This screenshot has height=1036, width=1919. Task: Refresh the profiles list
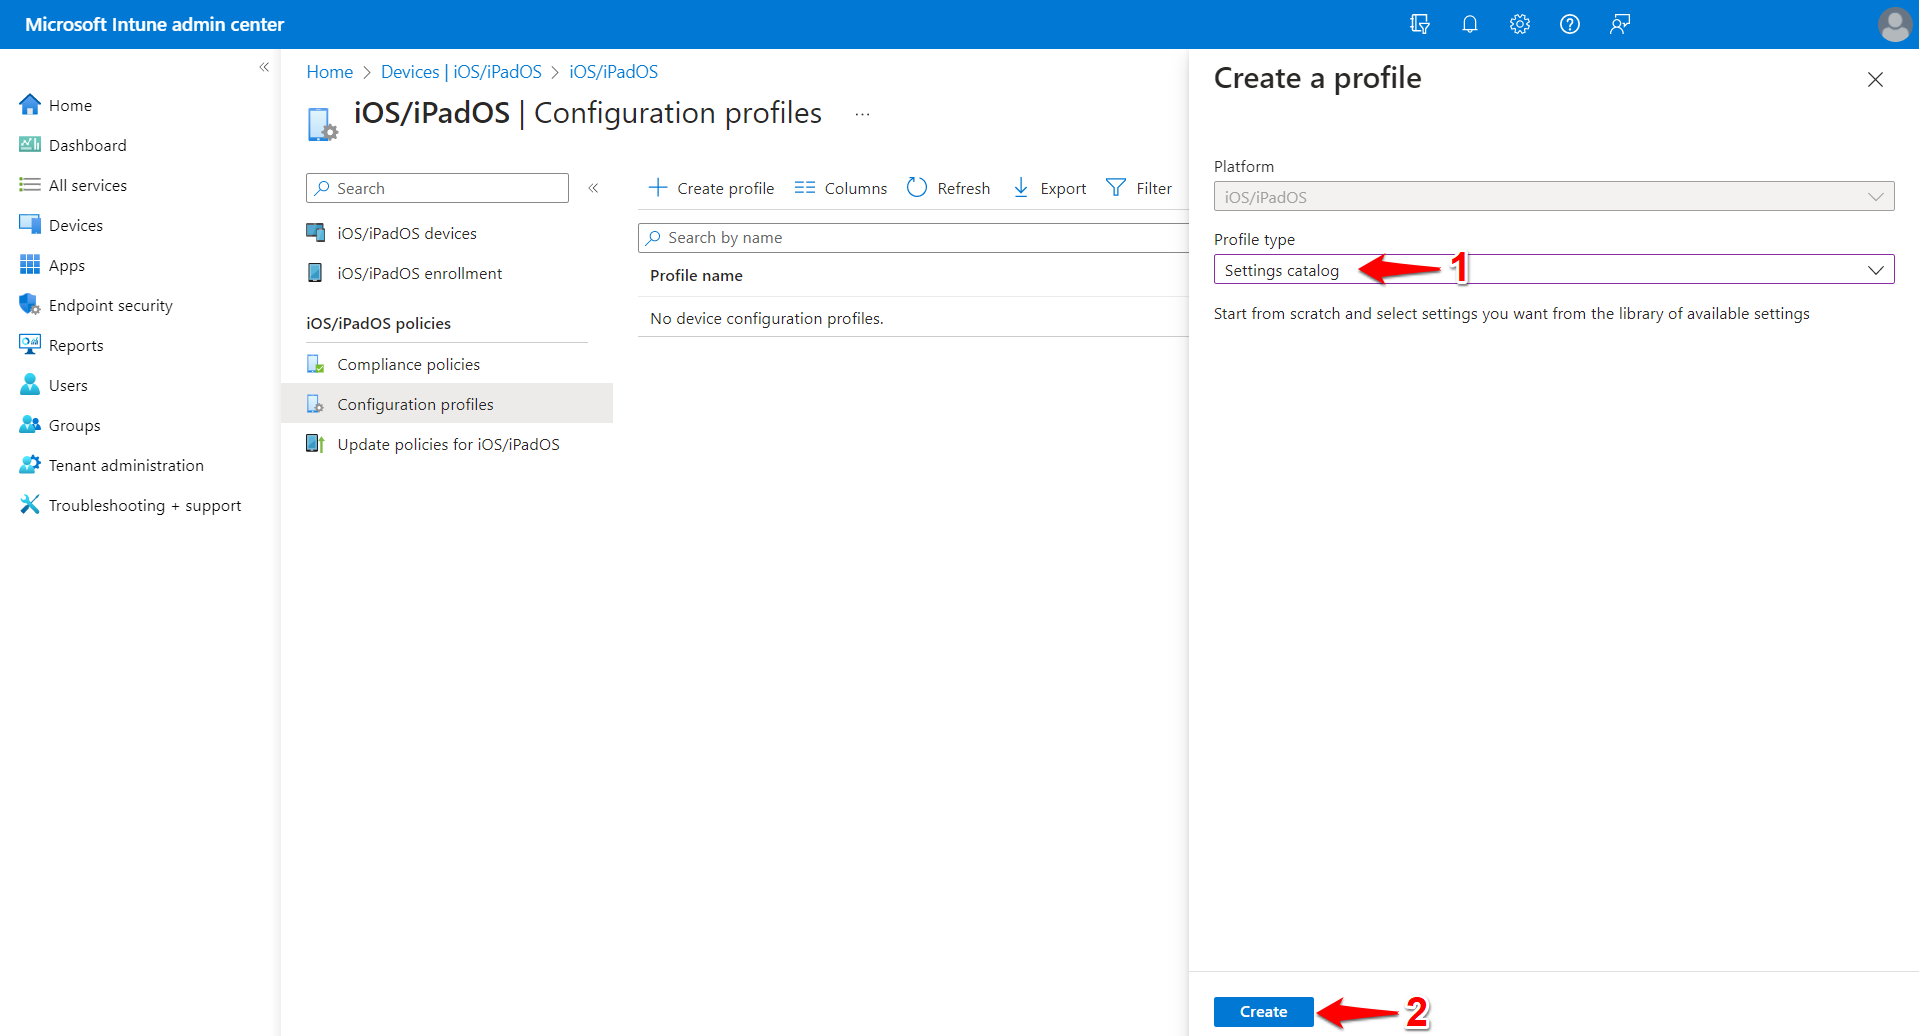pyautogui.click(x=948, y=188)
